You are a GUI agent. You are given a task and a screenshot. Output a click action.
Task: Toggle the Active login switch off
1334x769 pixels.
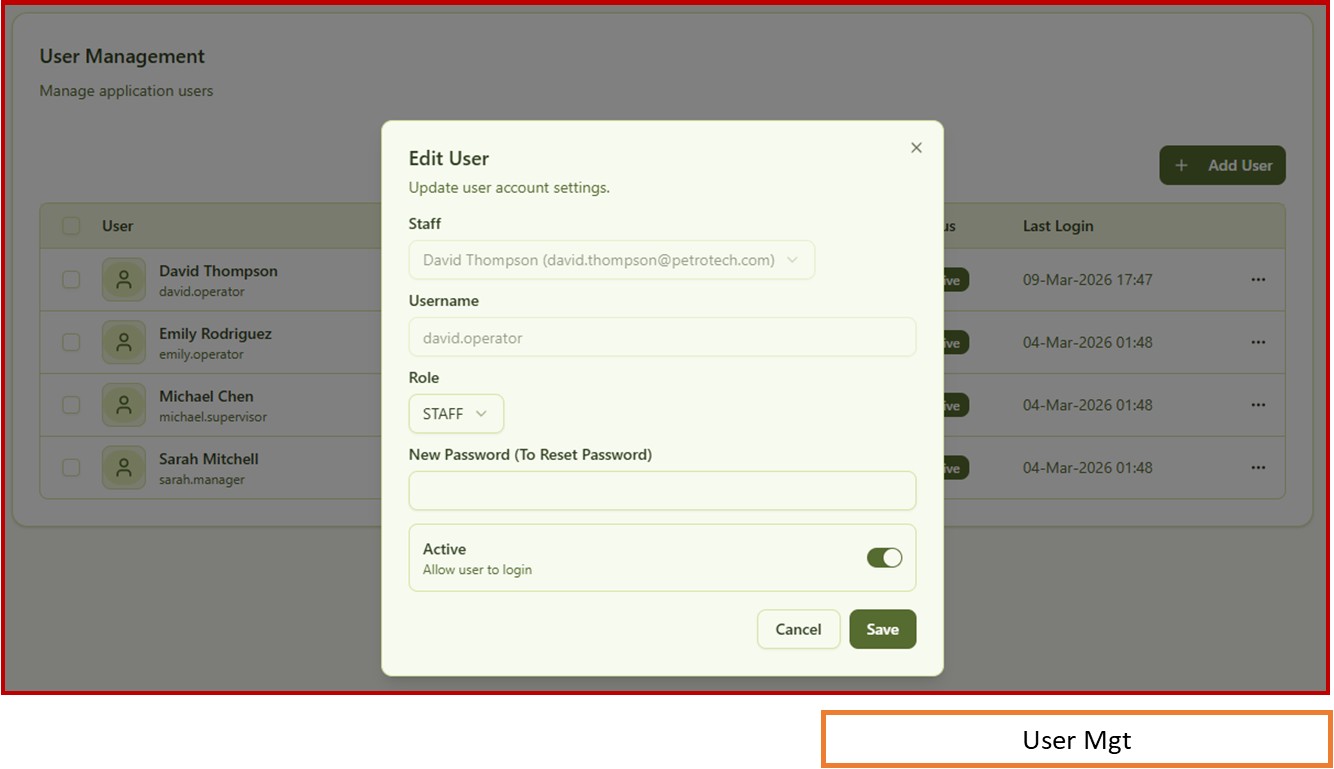click(884, 558)
